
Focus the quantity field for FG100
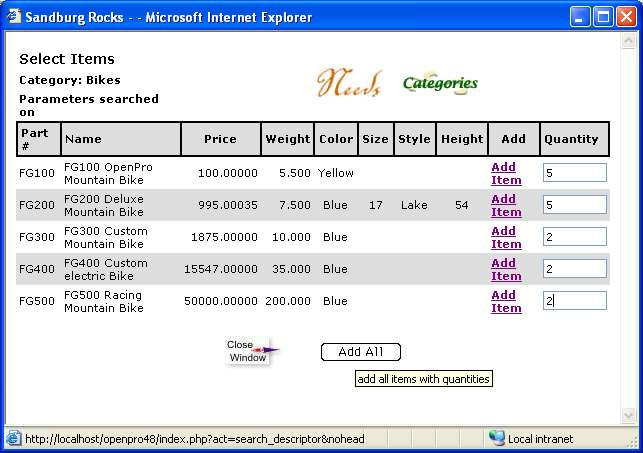click(x=574, y=173)
